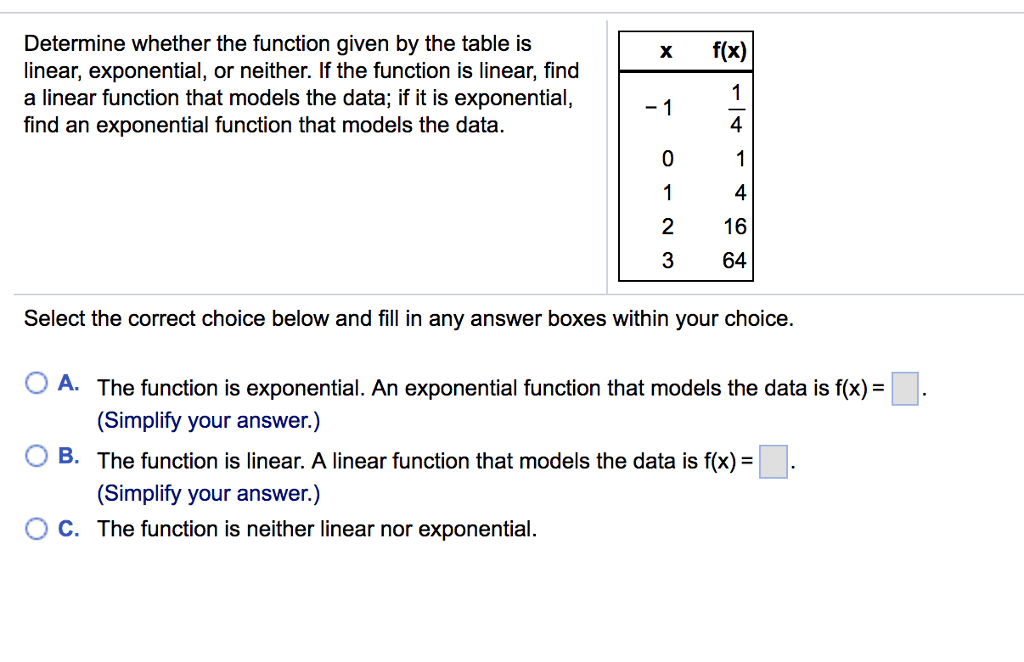Click 'Simplify your answer' hint under choice A
This screenshot has width=1024, height=662.
coord(208,421)
